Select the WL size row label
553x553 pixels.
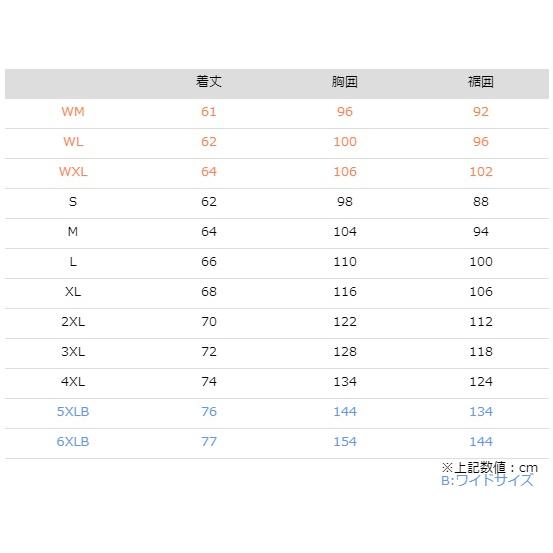coord(73,142)
